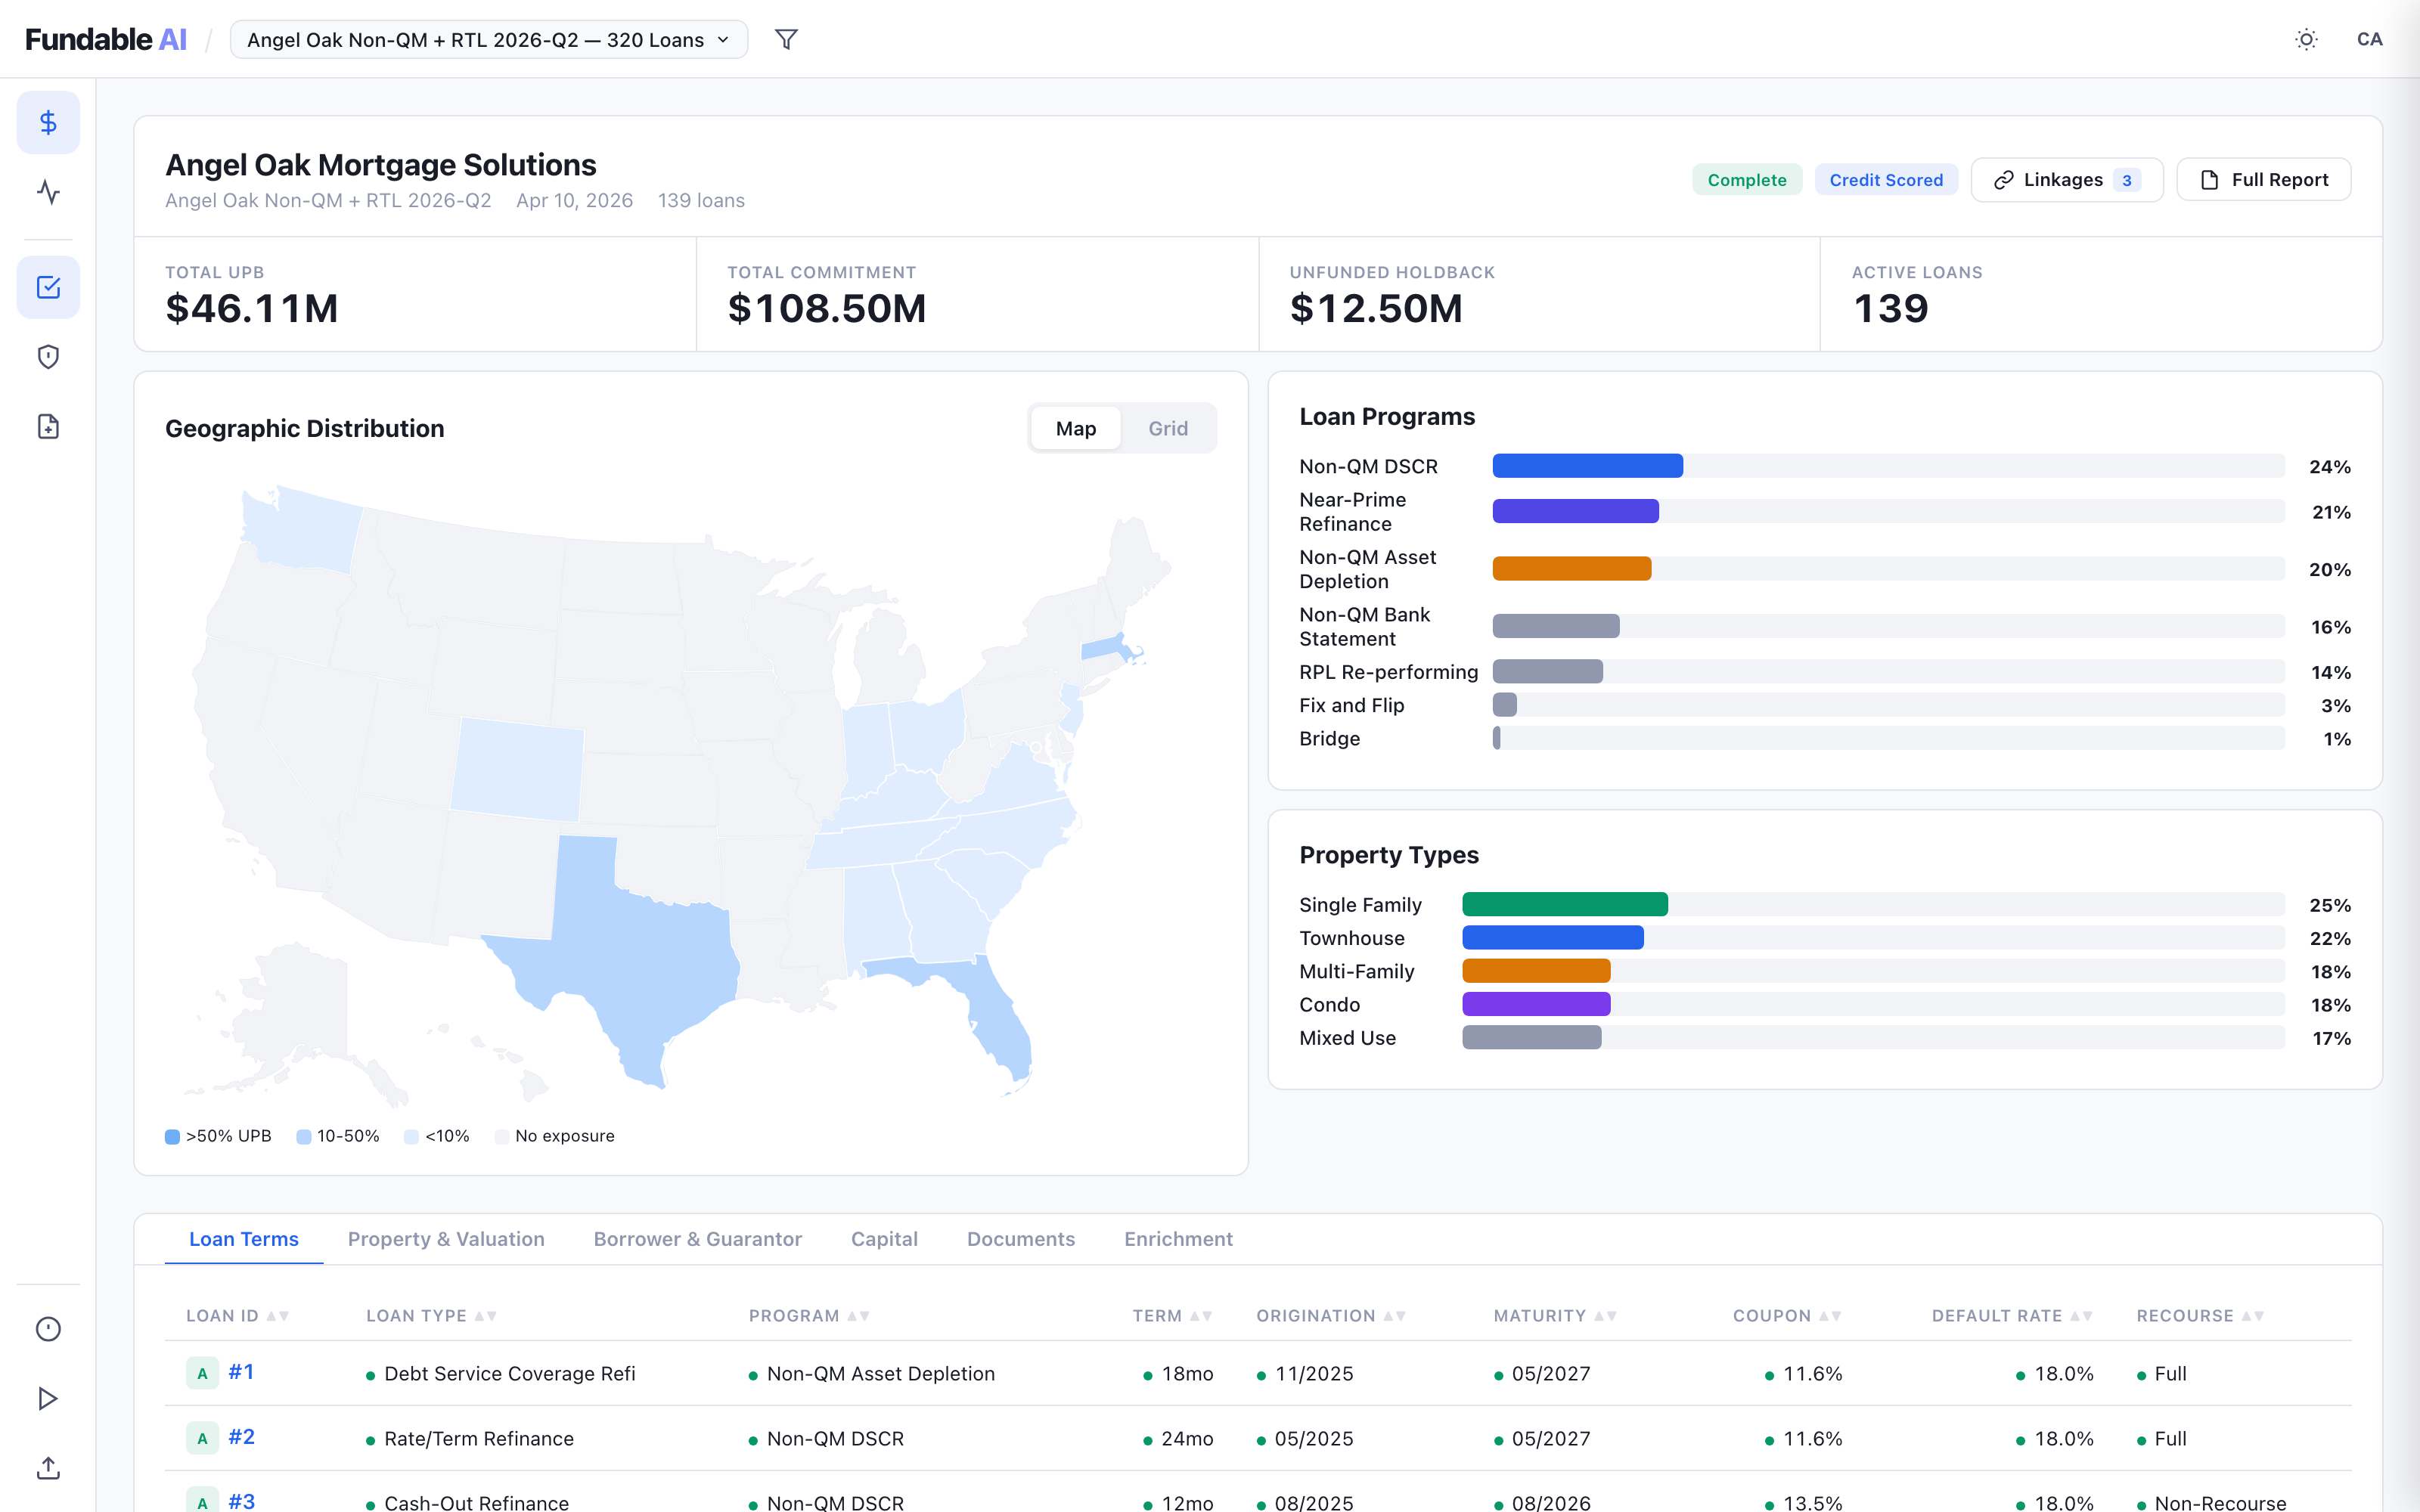Open loan #1 link
Viewport: 2420px width, 1512px height.
coord(241,1372)
